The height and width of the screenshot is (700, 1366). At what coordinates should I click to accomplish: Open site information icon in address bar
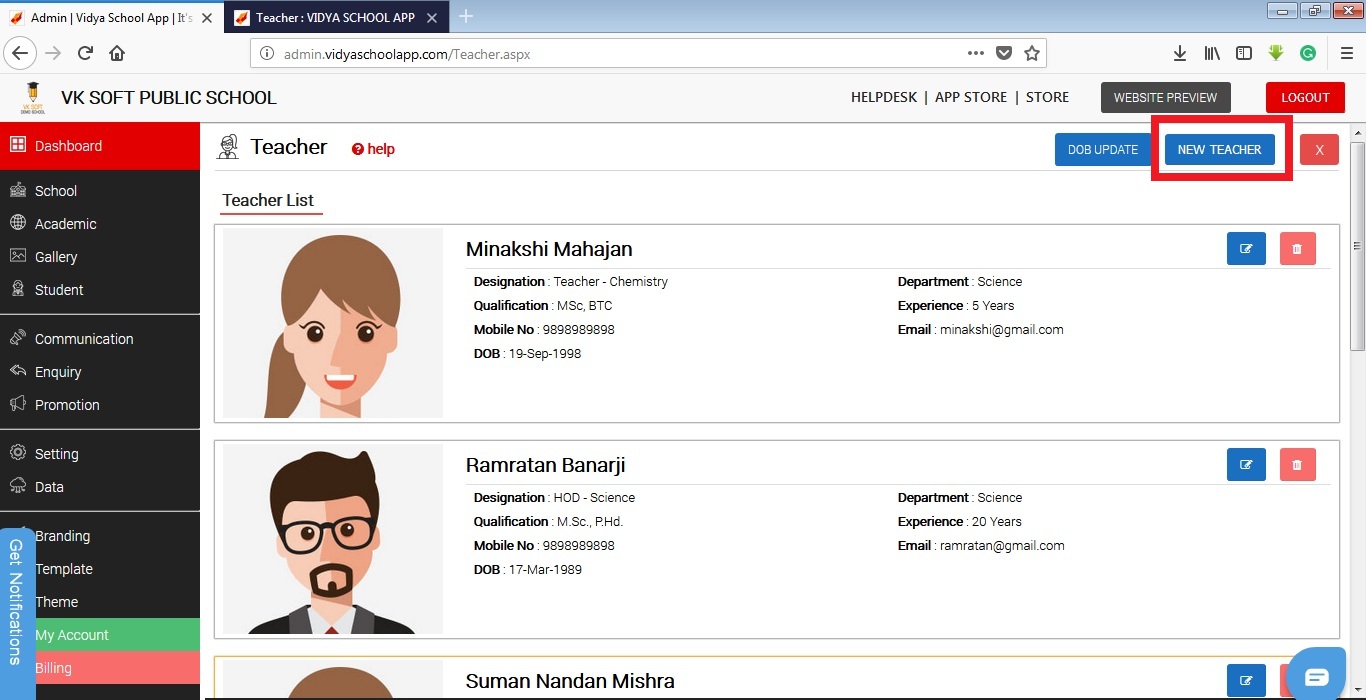point(267,54)
